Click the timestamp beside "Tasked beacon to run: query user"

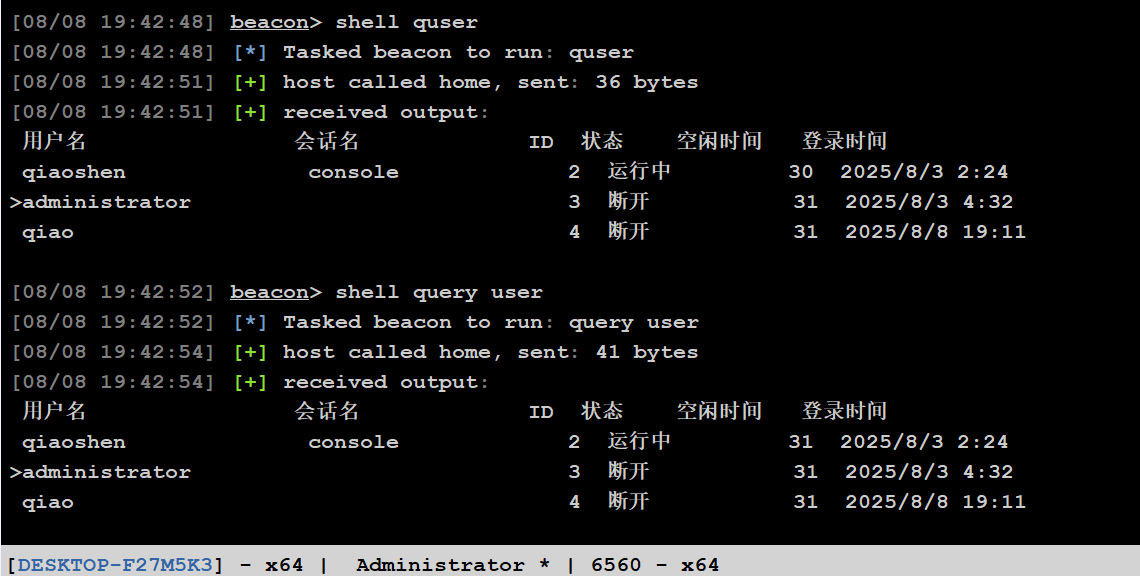113,322
